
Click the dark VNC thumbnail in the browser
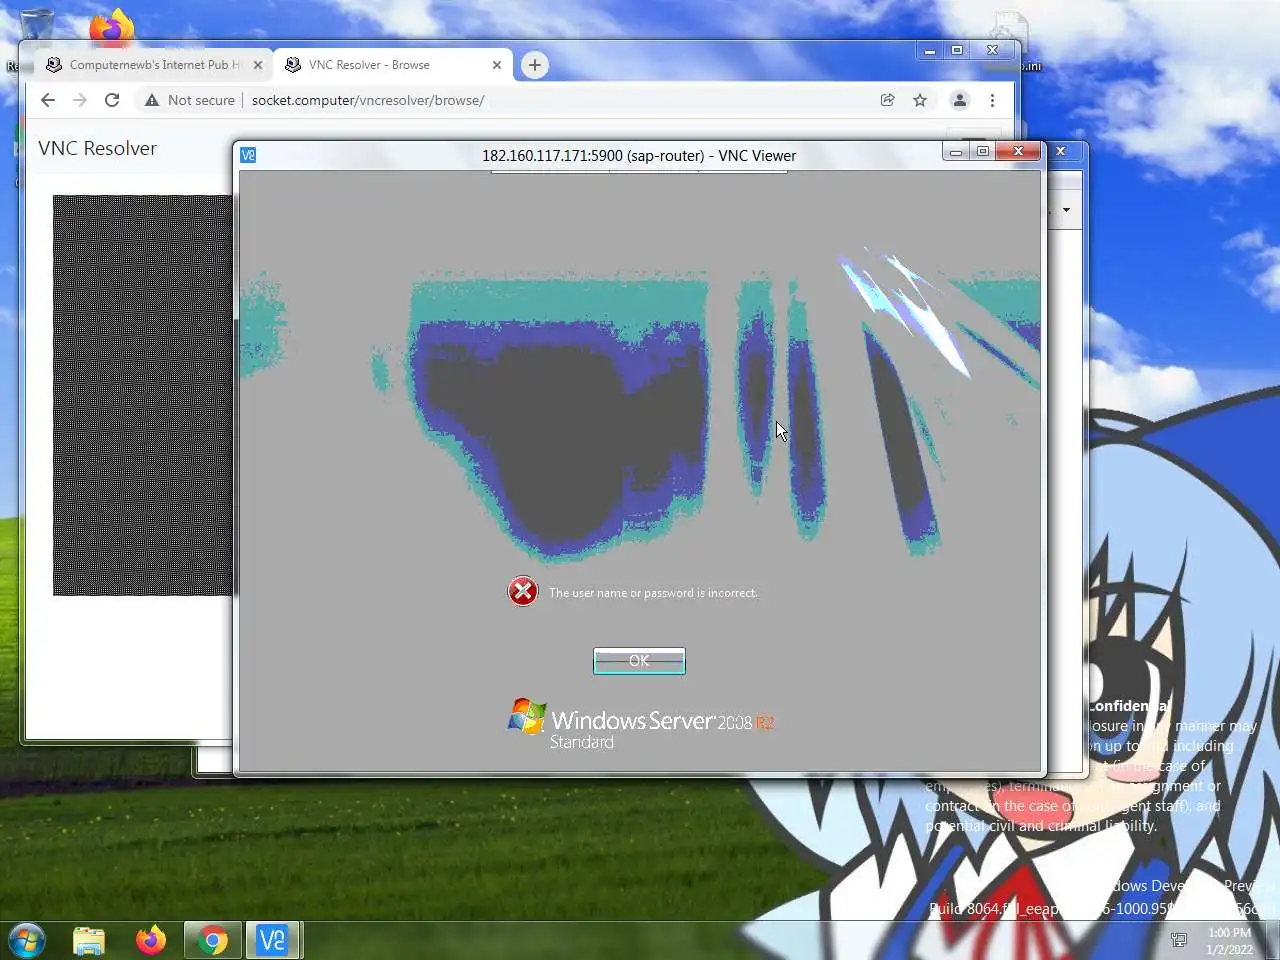click(x=143, y=395)
